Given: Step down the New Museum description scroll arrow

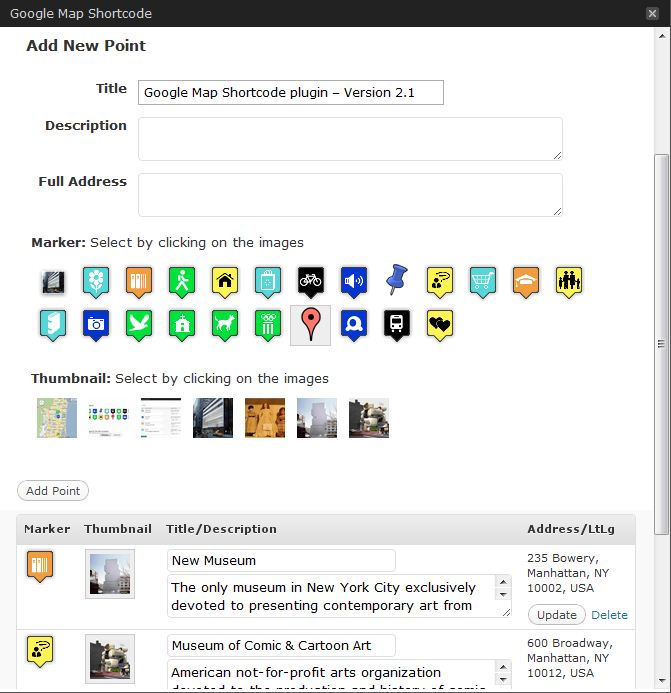Looking at the screenshot, I should pyautogui.click(x=503, y=595).
